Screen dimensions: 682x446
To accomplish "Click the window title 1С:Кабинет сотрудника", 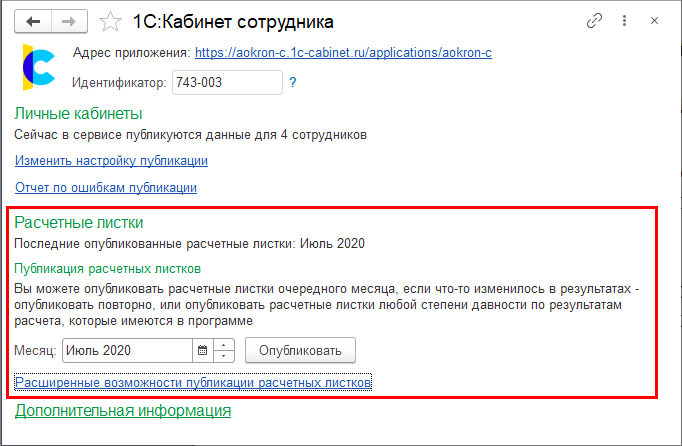I will click(233, 22).
